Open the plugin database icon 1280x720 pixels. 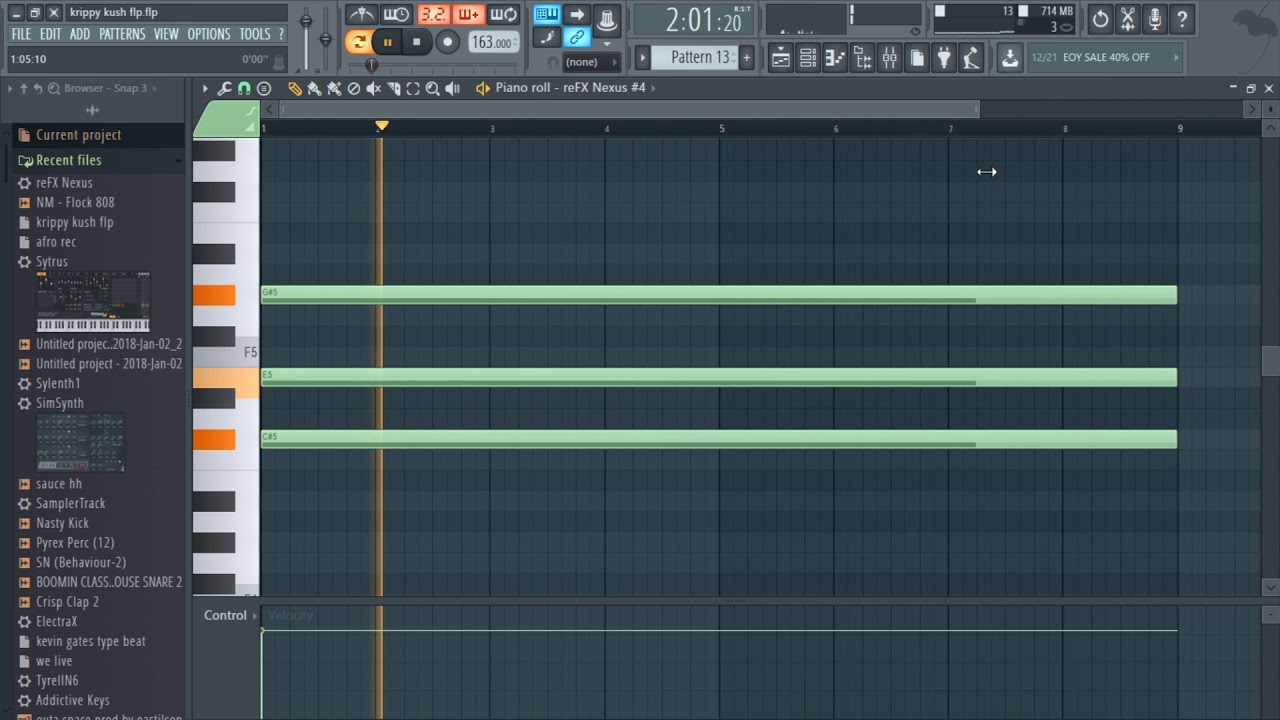943,58
